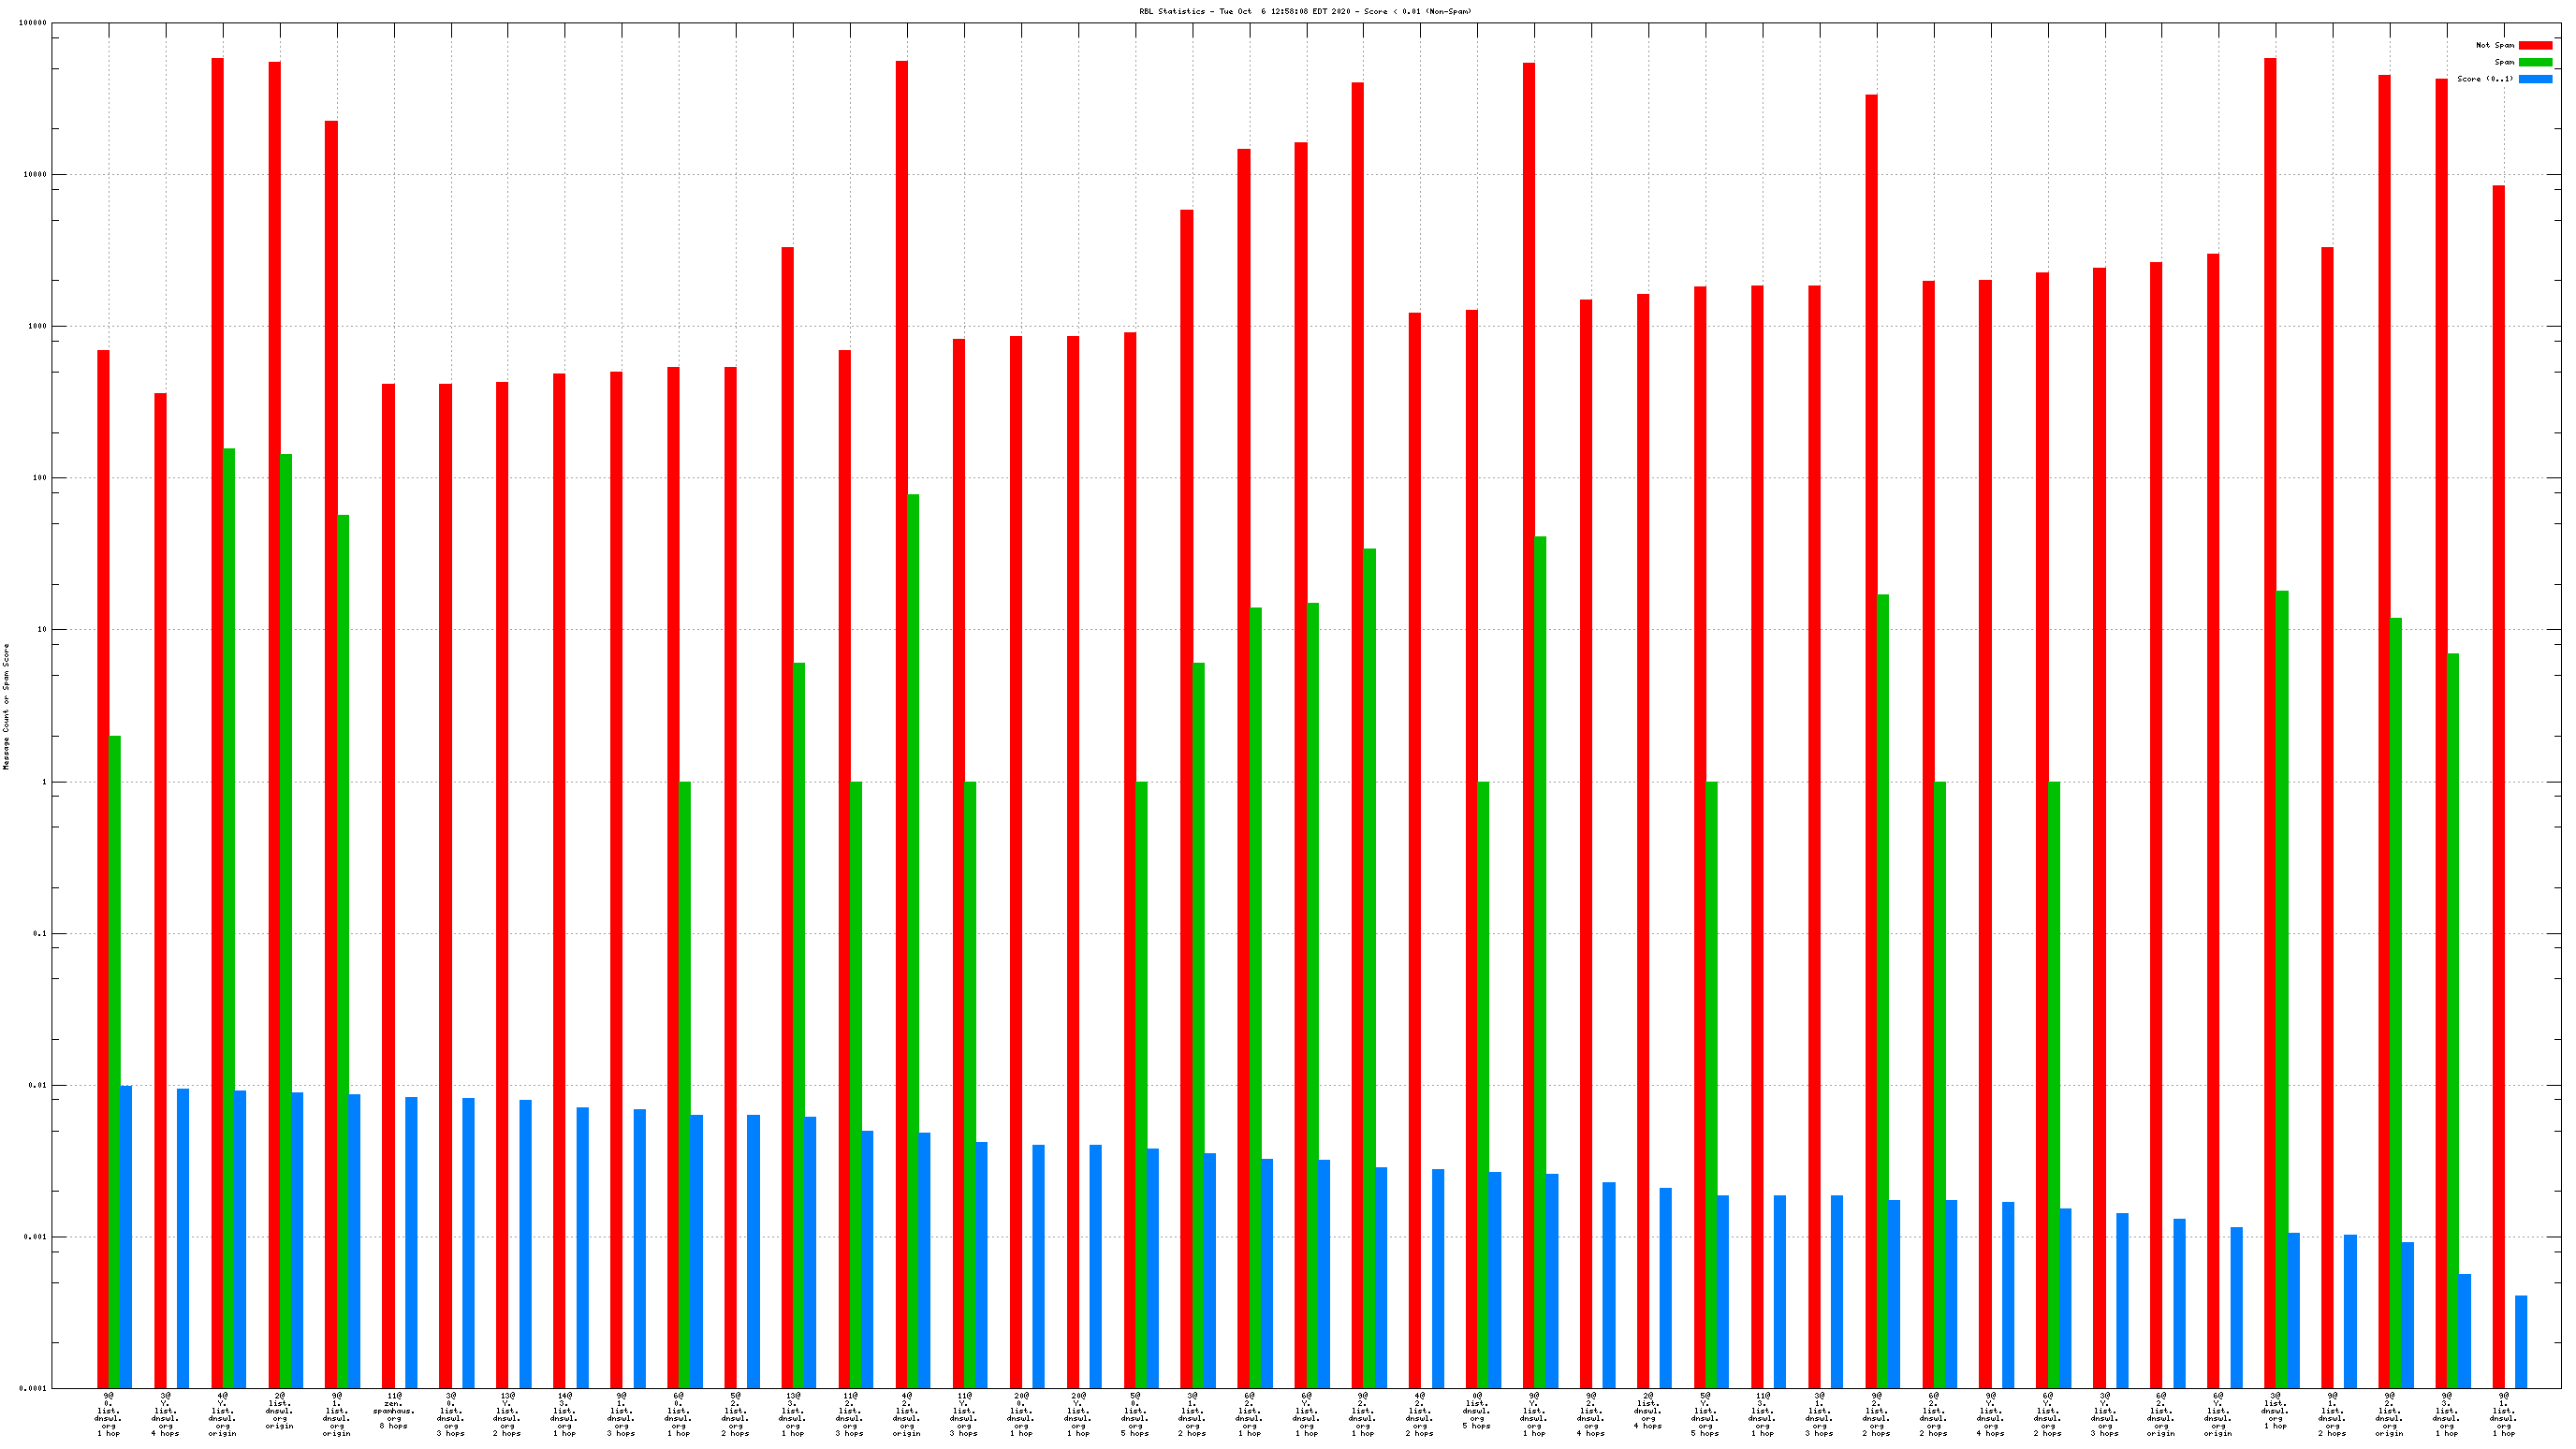Click the Message Count or Spam Score axis label
Image resolution: width=2576 pixels, height=1449 pixels.
(x=6, y=706)
